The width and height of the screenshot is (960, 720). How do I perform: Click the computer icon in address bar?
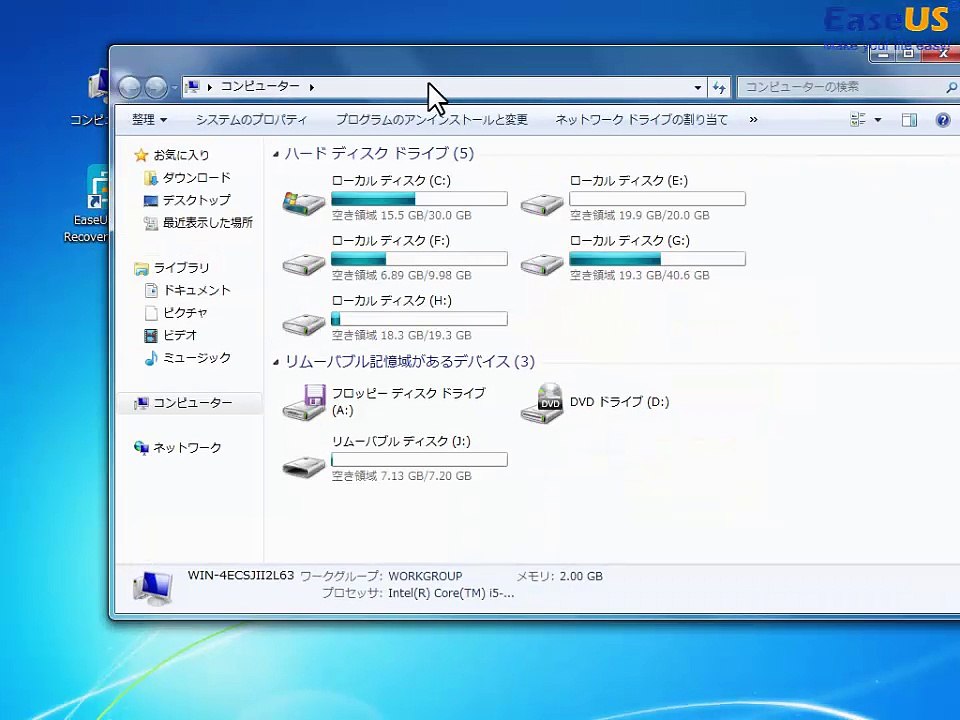[x=192, y=87]
